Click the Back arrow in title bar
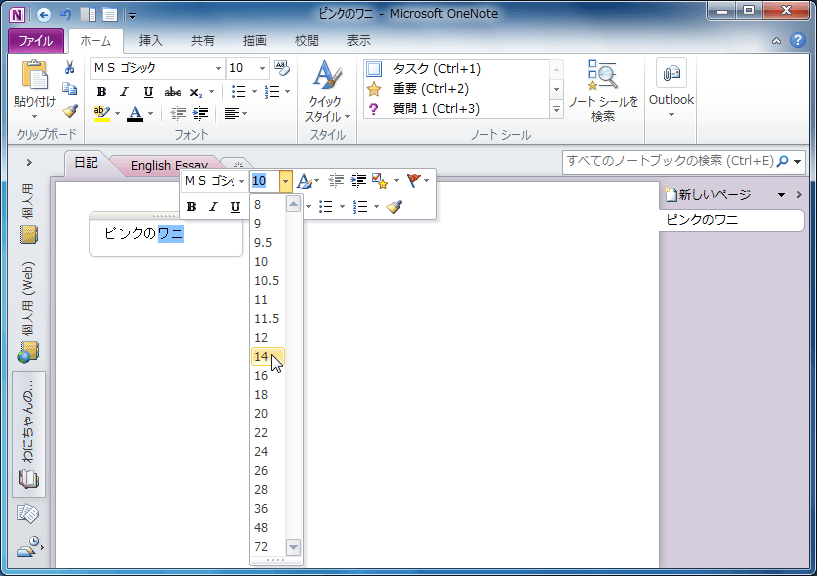 (x=44, y=15)
